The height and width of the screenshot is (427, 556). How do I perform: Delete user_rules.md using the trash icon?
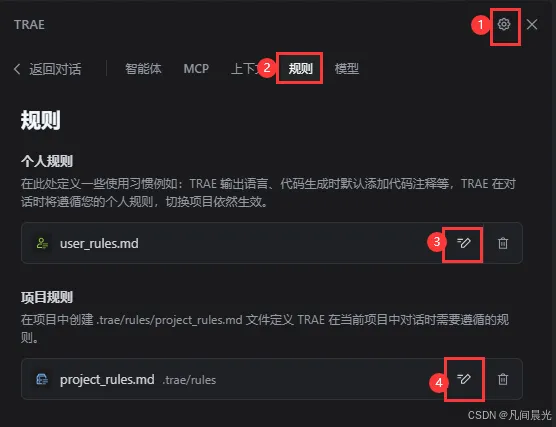click(x=503, y=243)
